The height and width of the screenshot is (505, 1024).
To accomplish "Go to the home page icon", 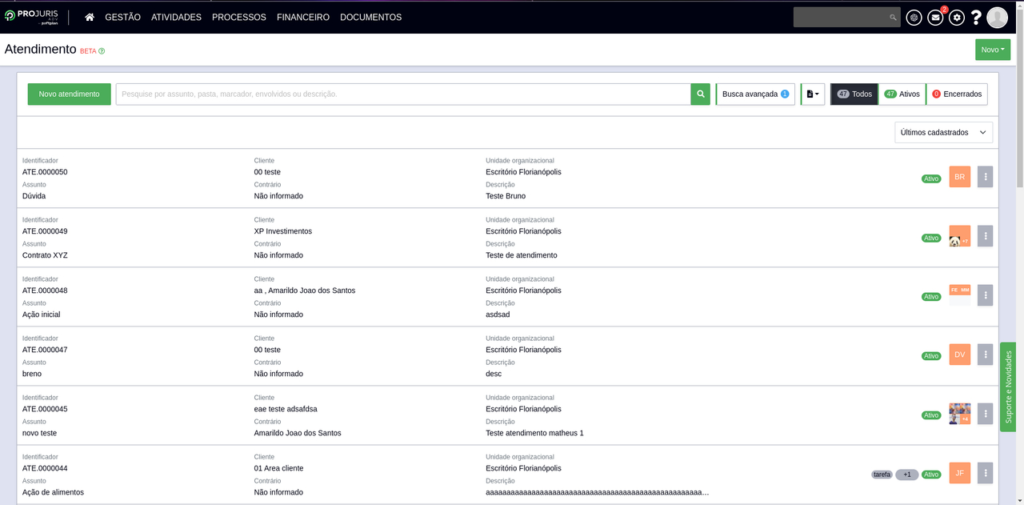I will tap(90, 17).
